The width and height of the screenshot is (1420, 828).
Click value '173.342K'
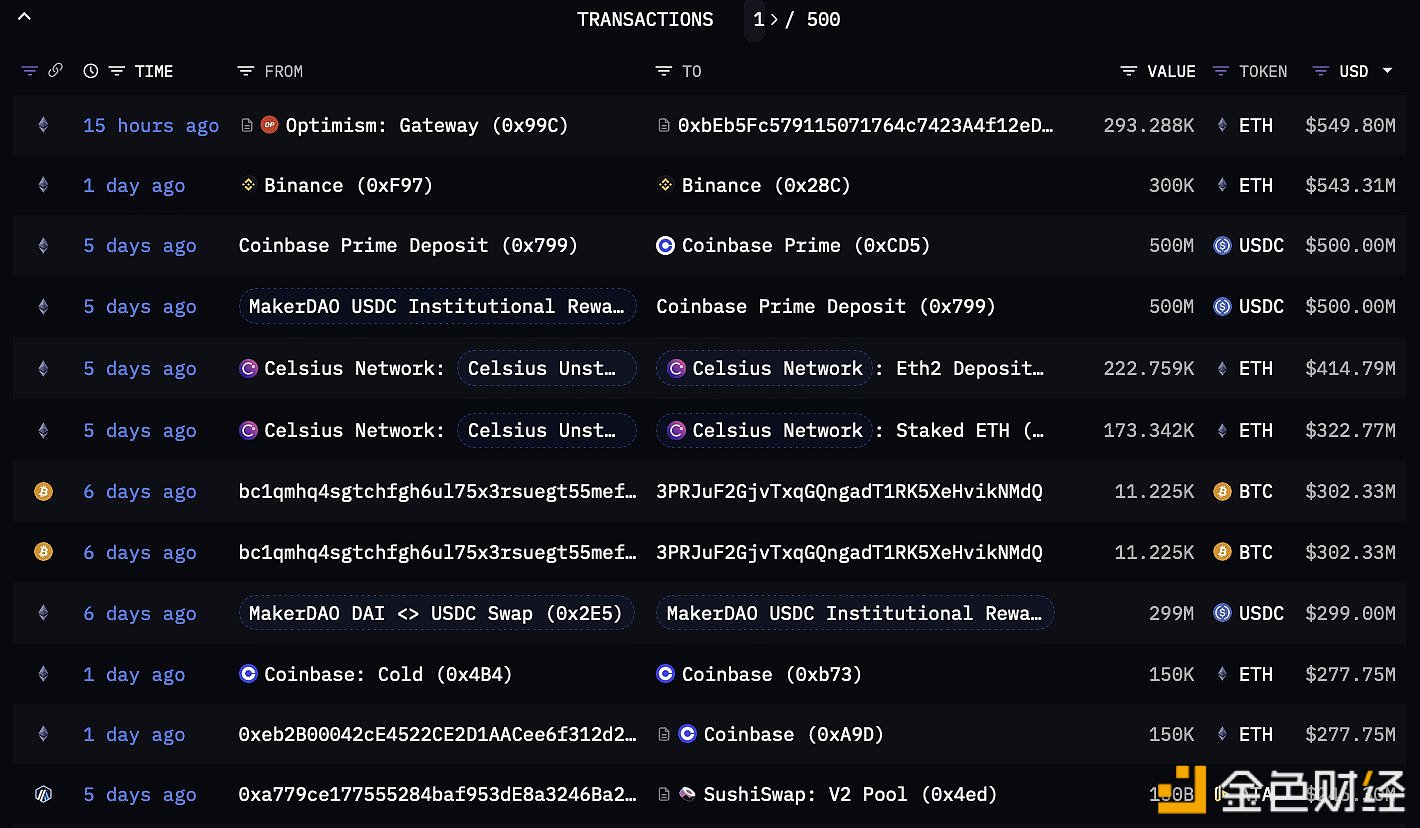tap(1149, 430)
